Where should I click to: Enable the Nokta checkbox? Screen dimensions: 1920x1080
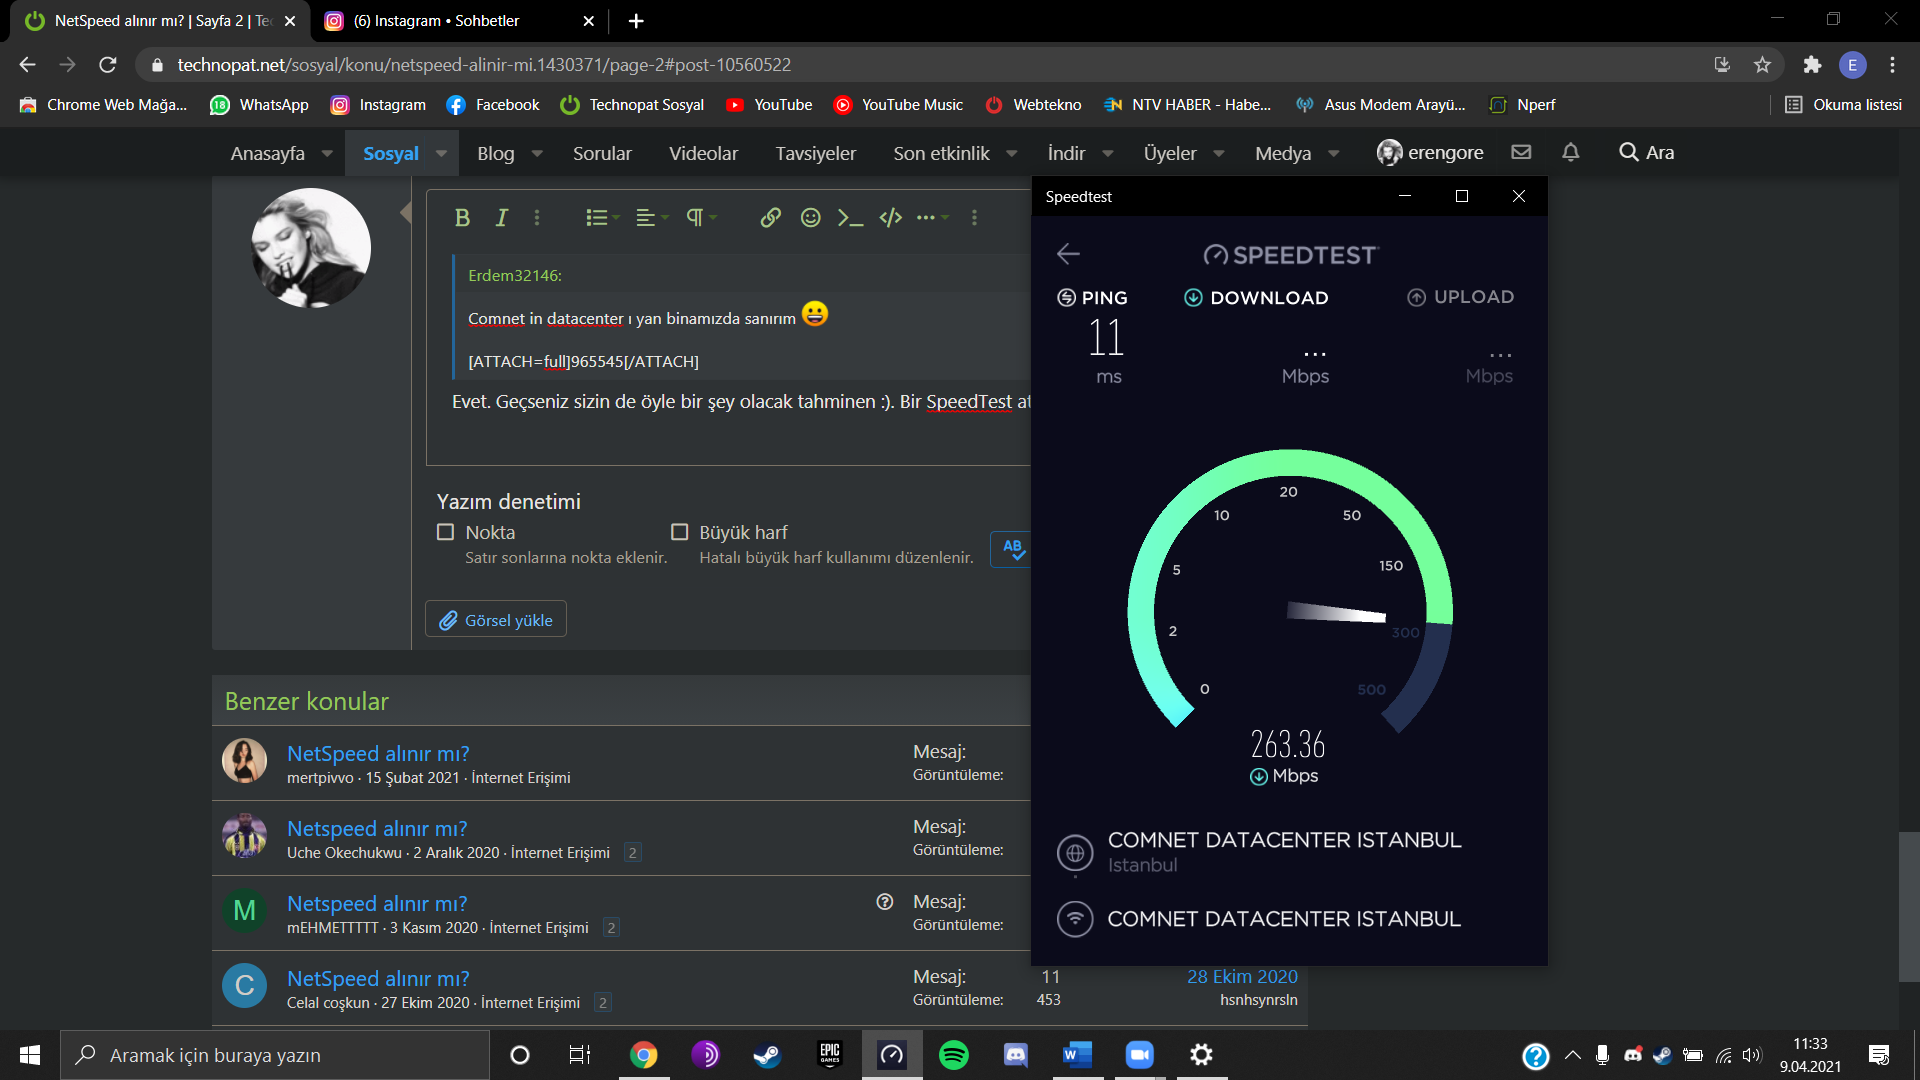tap(446, 532)
